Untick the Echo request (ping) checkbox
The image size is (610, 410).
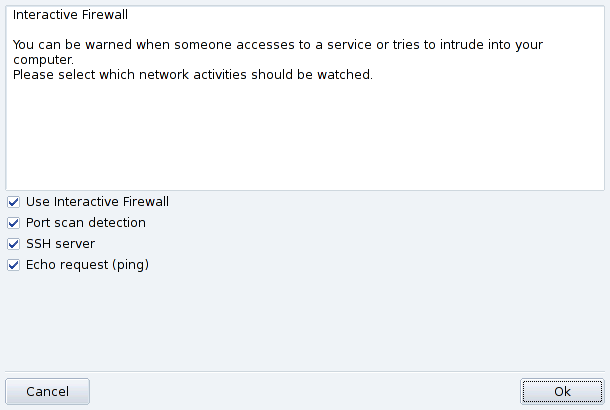[x=13, y=265]
